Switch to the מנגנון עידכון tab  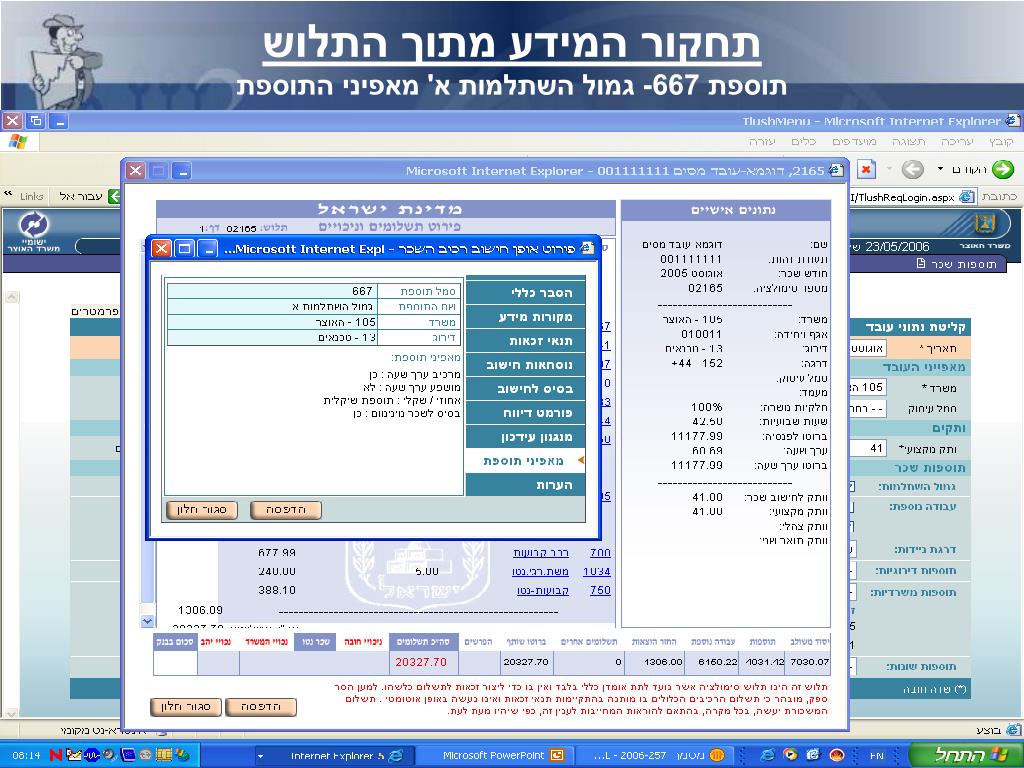pyautogui.click(x=525, y=437)
